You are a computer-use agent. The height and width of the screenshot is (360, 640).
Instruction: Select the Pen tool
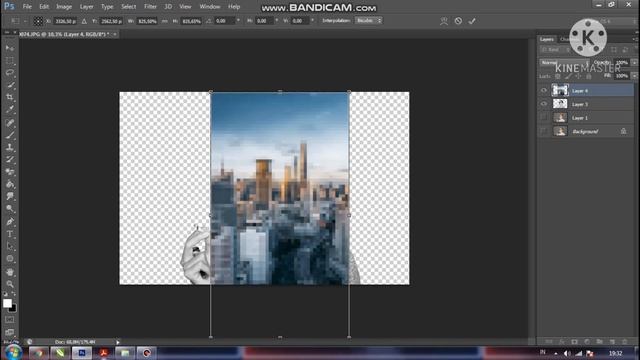[x=10, y=222]
